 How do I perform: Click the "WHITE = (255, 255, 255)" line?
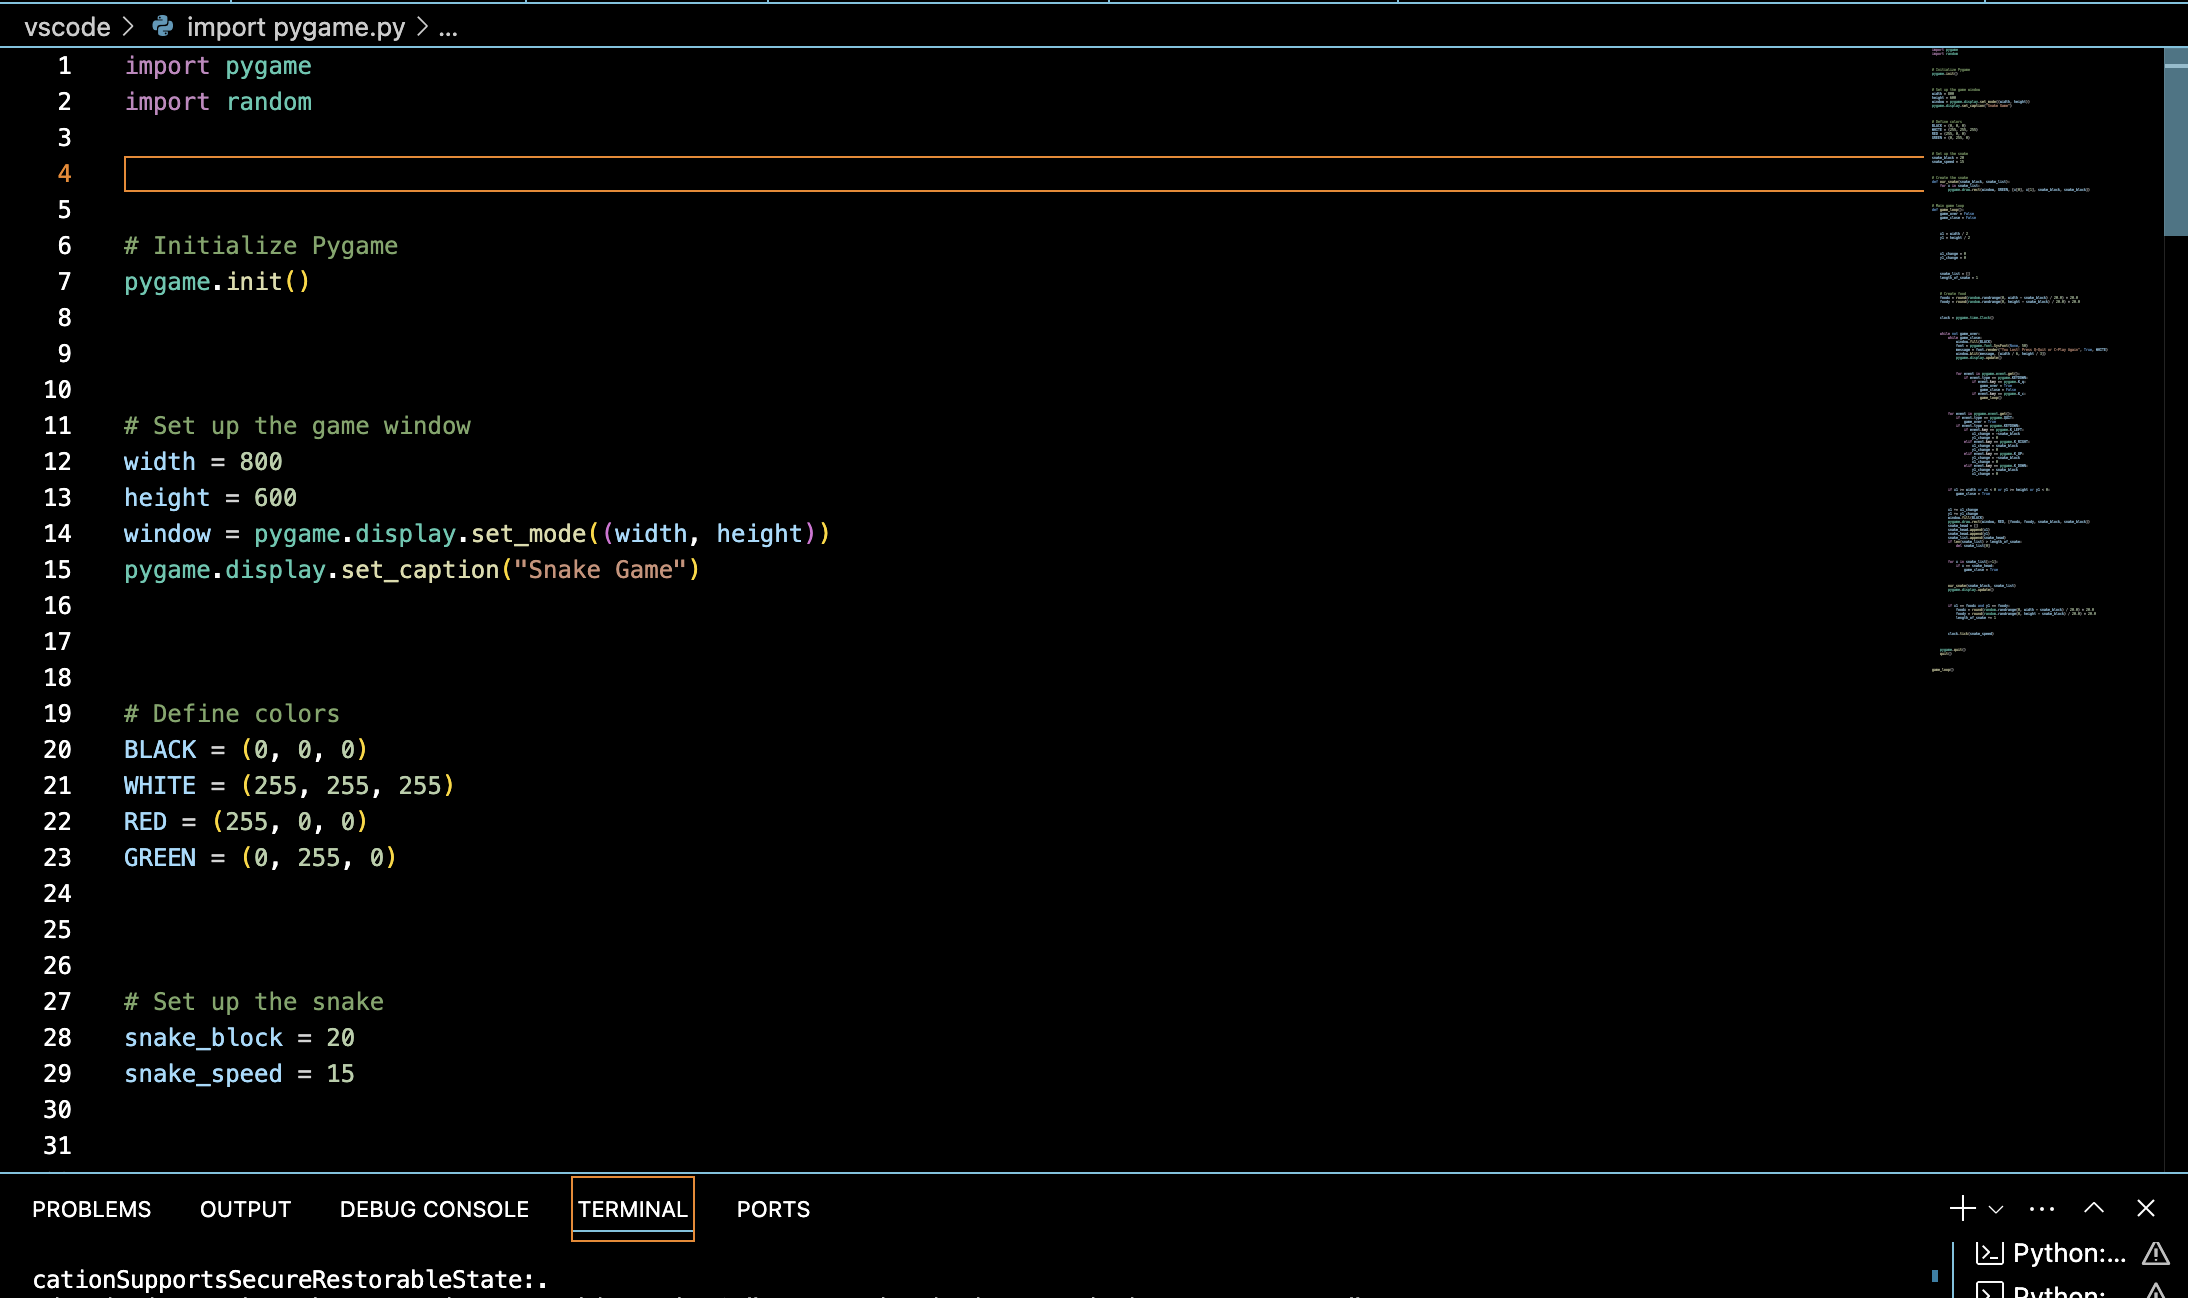tap(289, 786)
